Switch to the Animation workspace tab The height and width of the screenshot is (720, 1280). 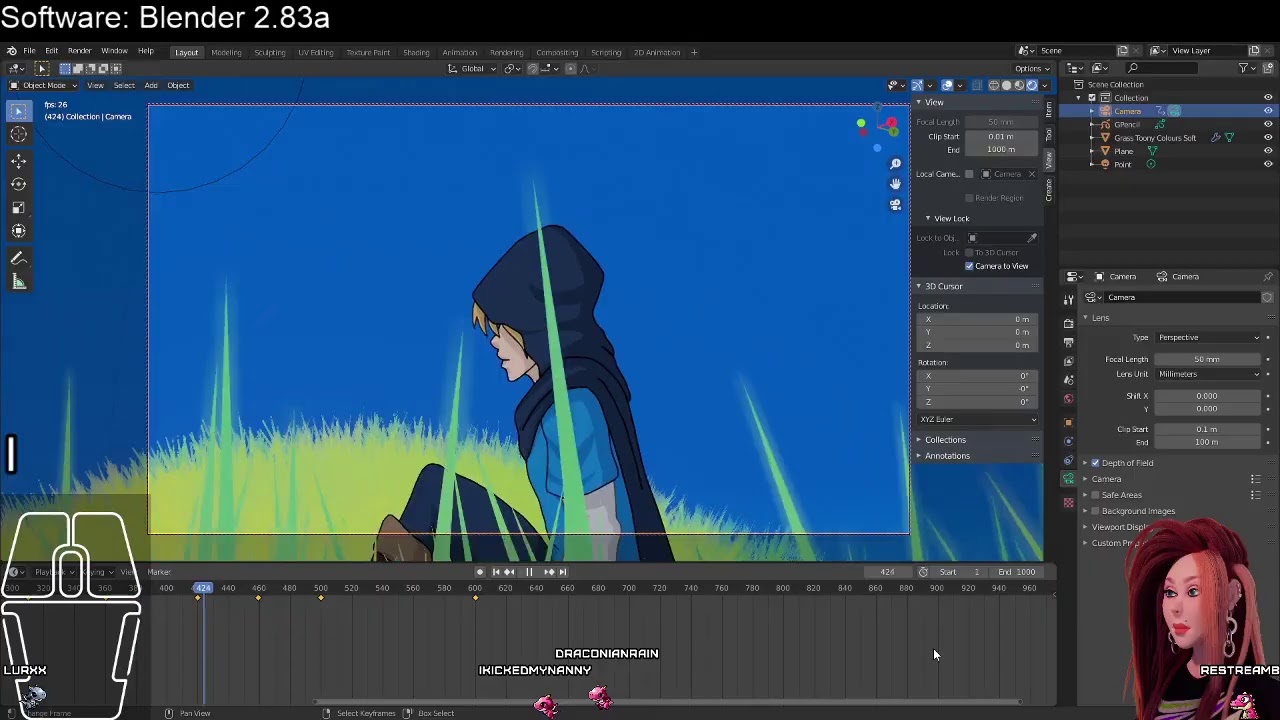[460, 52]
